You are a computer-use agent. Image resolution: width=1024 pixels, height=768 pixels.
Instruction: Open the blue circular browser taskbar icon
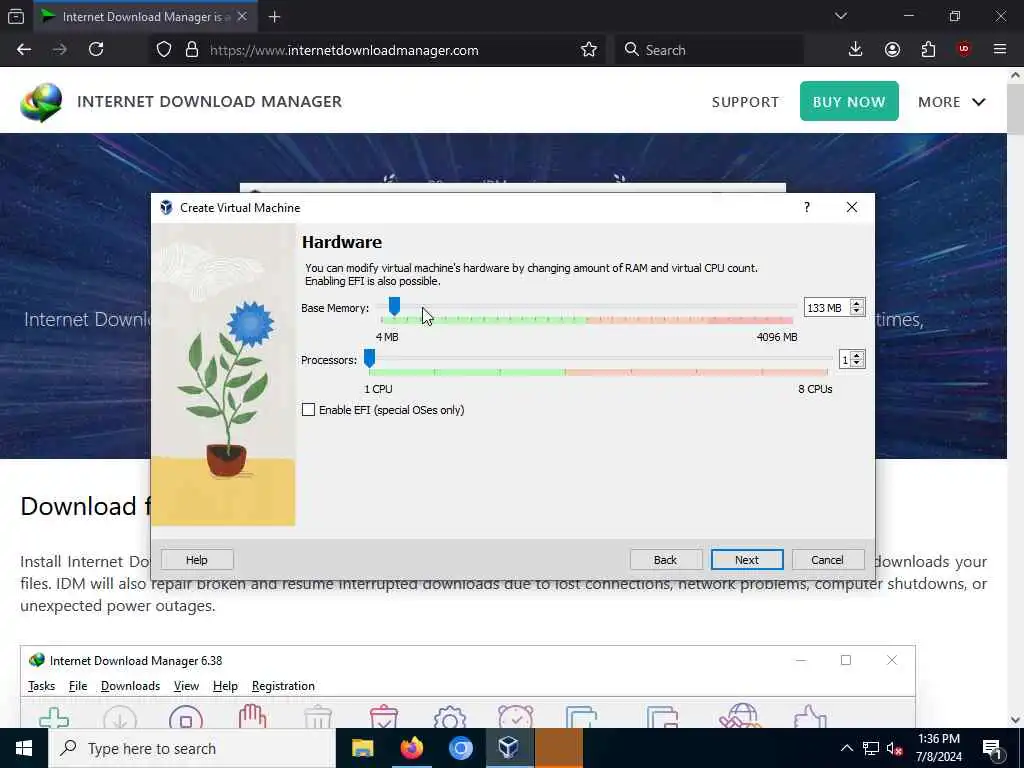[x=460, y=748]
